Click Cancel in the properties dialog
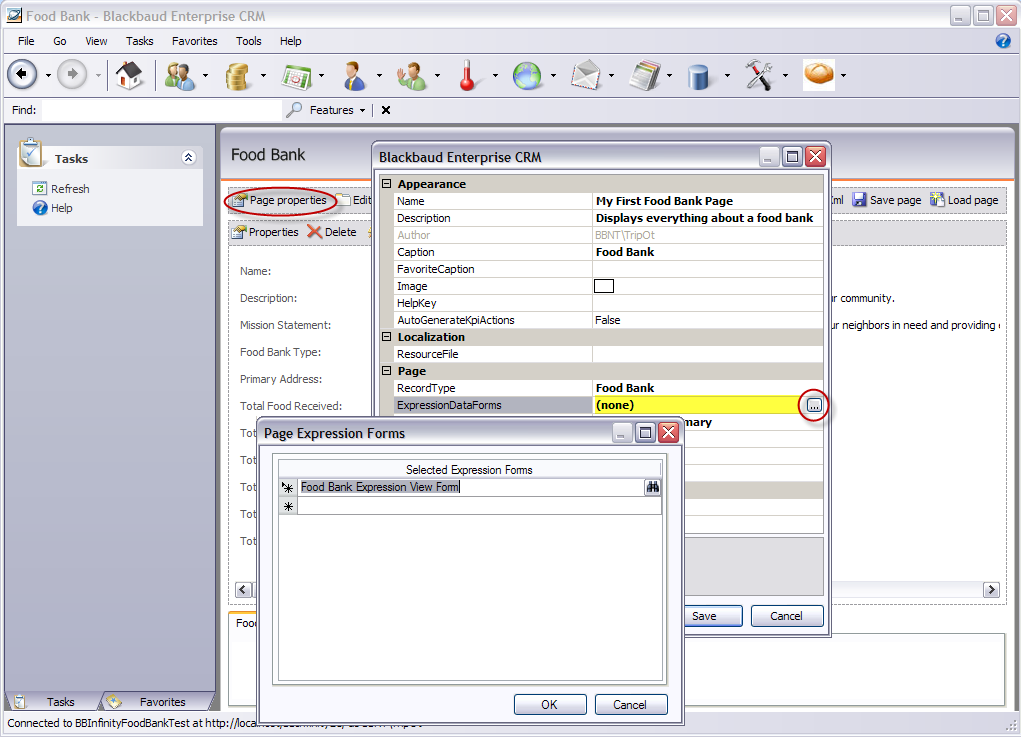The height and width of the screenshot is (737, 1021). click(787, 616)
